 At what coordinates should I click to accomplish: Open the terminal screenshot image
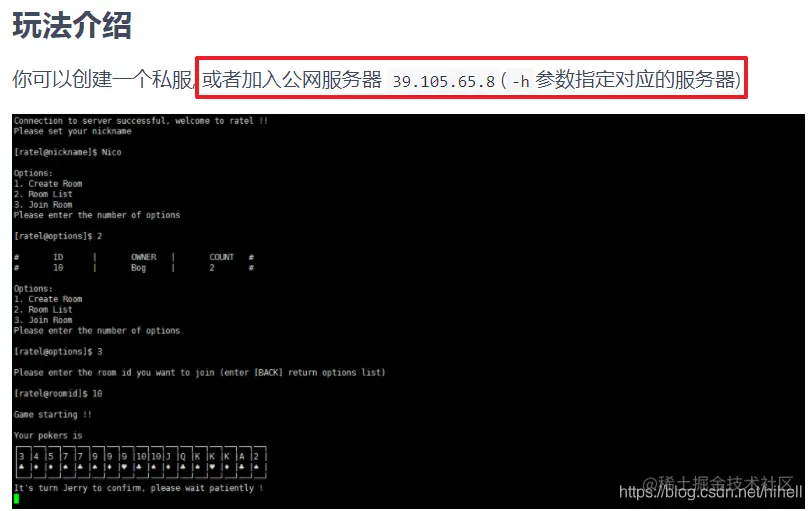[x=408, y=311]
